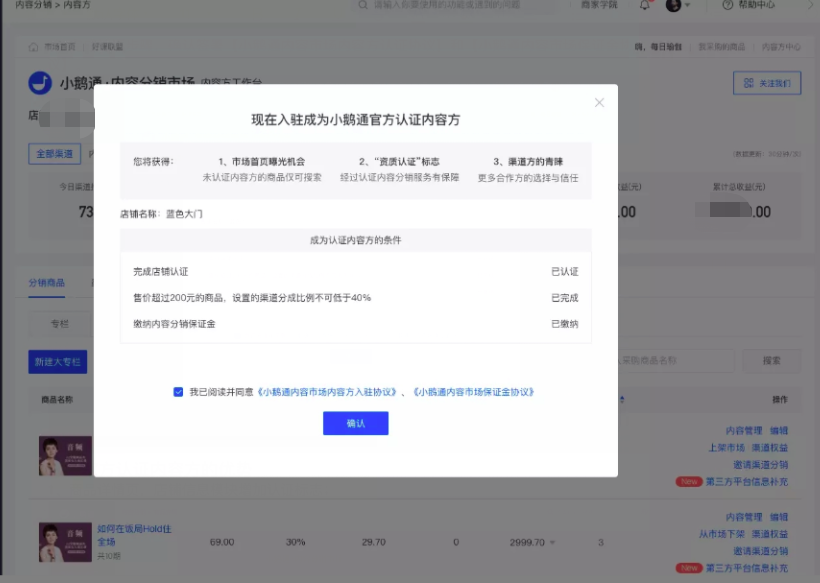Open 如何在饭局Hold住全场 product link
Viewport: 820px width, 583px height.
click(x=134, y=535)
